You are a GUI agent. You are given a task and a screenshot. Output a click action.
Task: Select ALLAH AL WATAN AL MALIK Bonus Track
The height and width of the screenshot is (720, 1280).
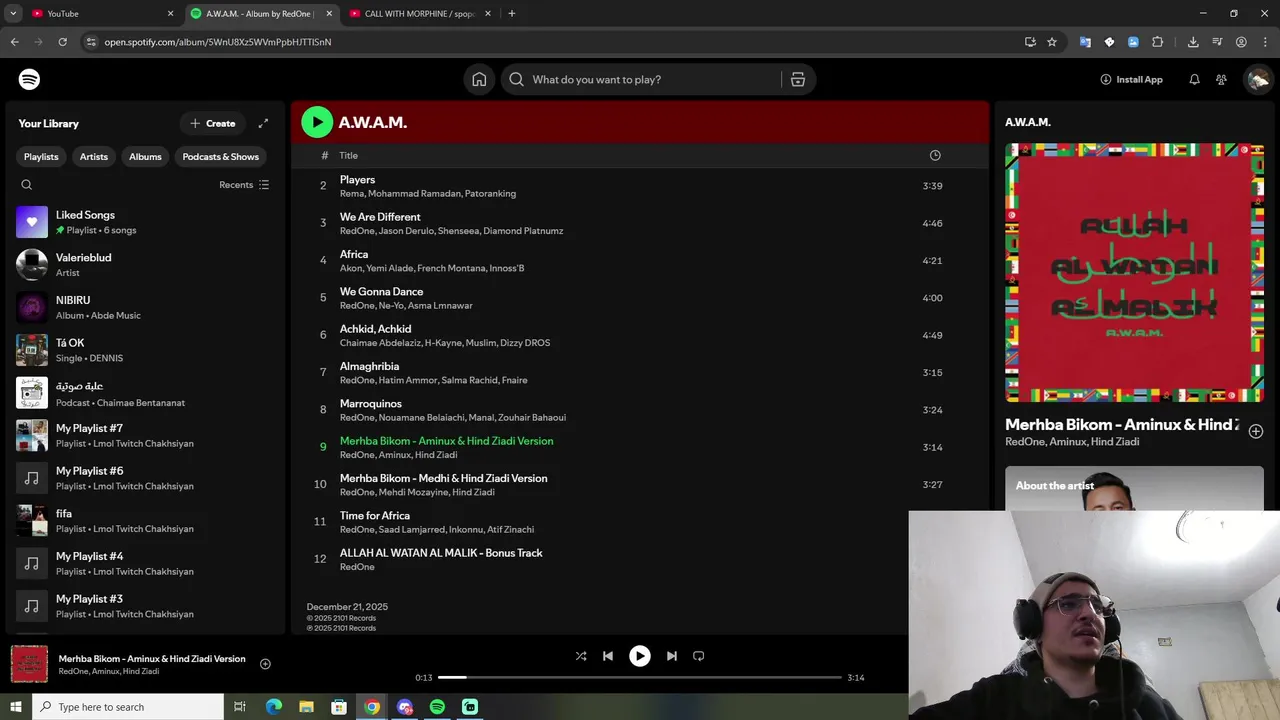click(x=441, y=553)
